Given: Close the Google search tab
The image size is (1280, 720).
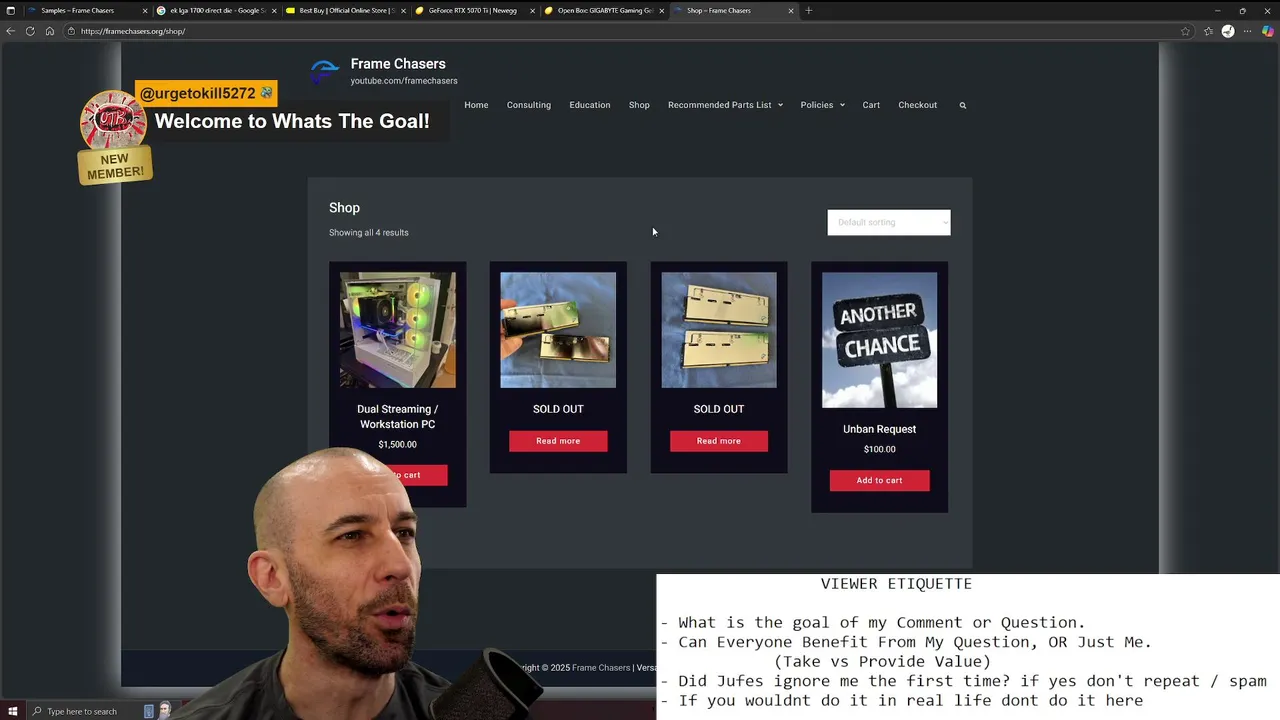Looking at the screenshot, I should (274, 10).
